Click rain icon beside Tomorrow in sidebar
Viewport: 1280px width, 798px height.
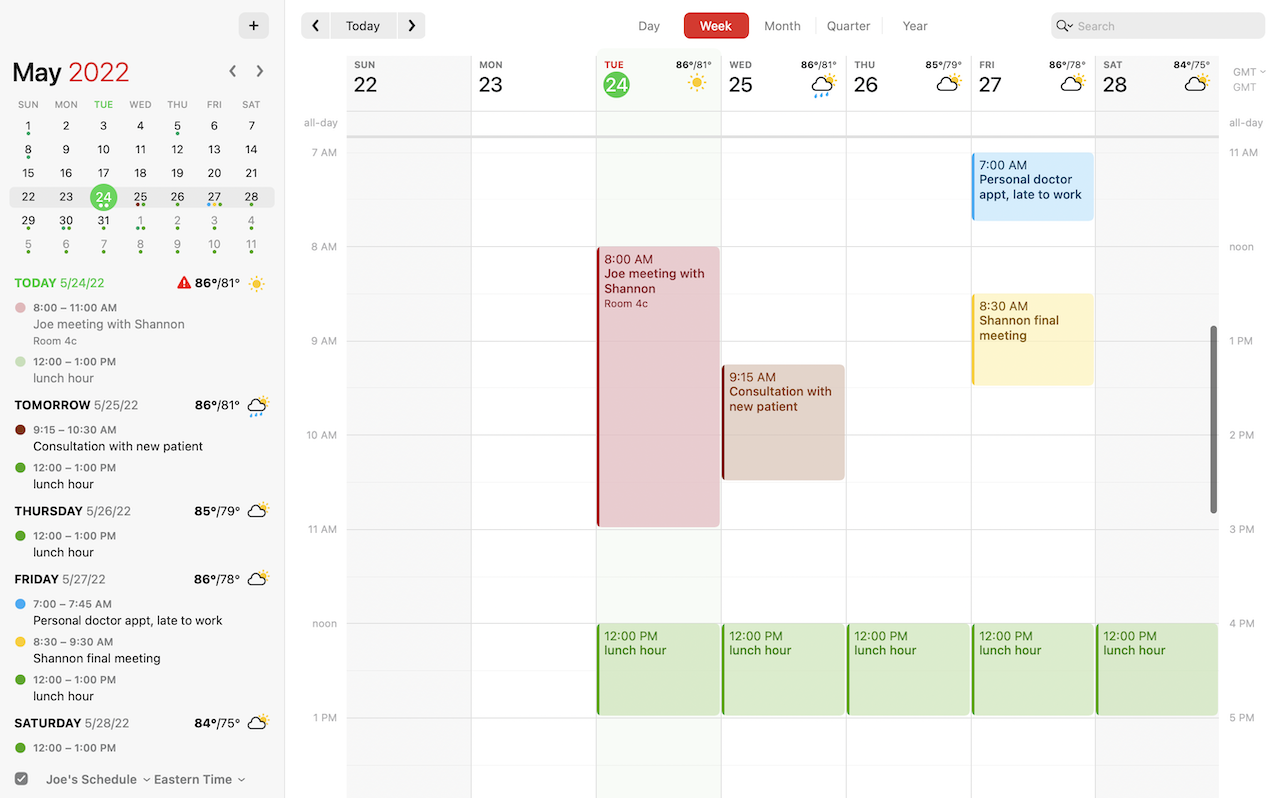tap(258, 406)
